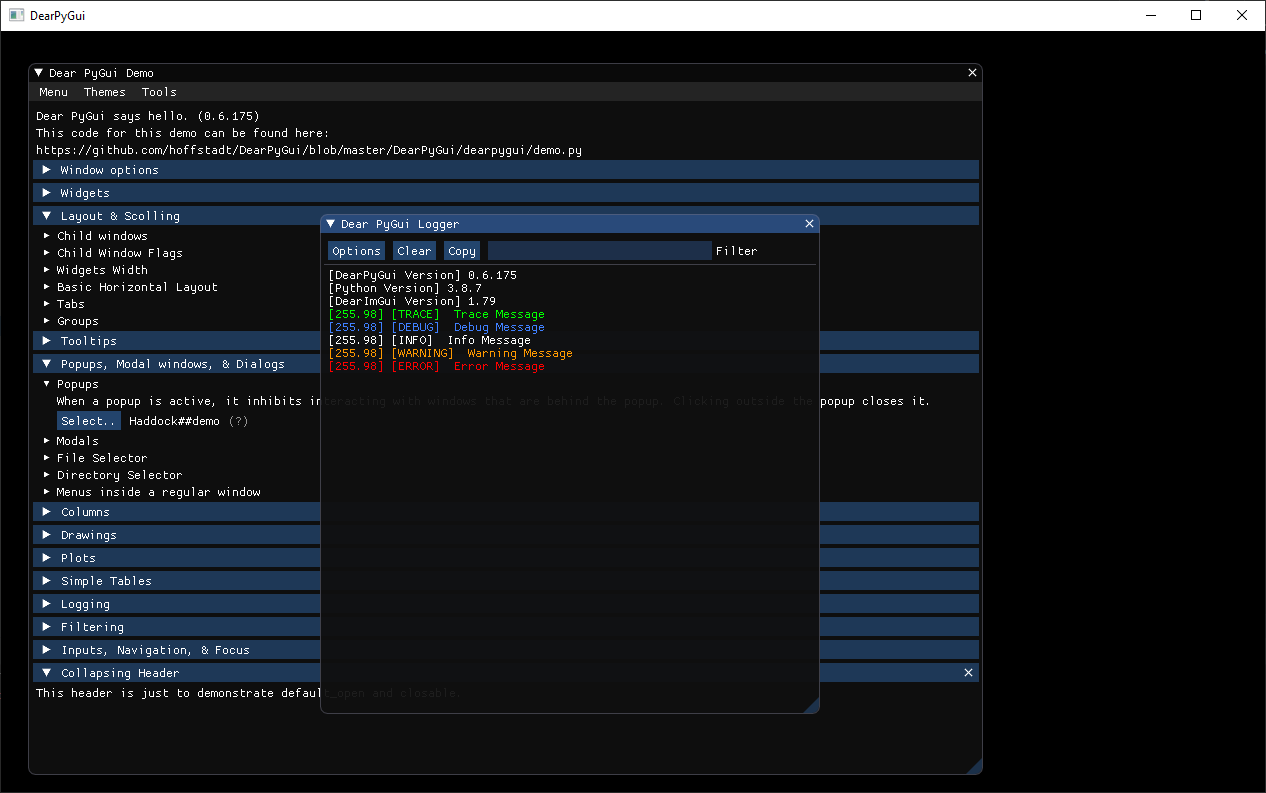Click the [DearPyGui Version] 0.6.175 log line
The image size is (1266, 793).
click(x=423, y=275)
